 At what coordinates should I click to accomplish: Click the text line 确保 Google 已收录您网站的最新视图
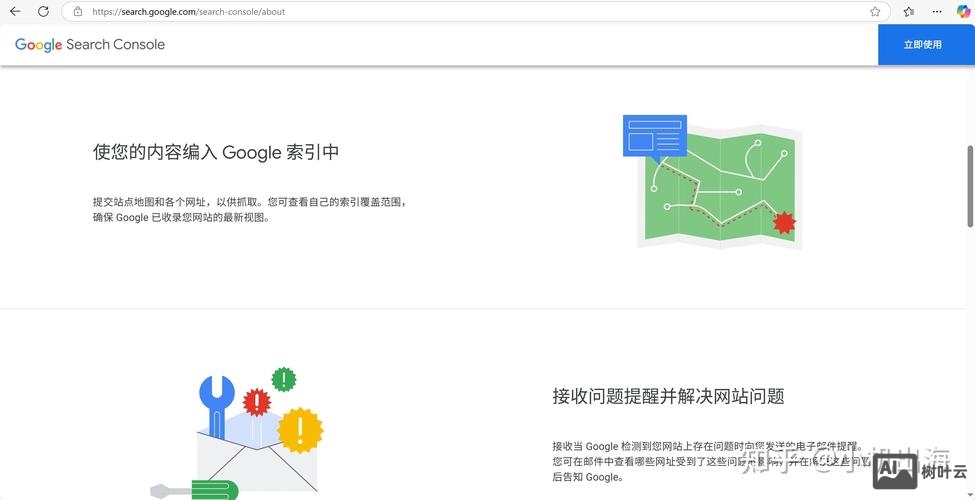(x=182, y=218)
